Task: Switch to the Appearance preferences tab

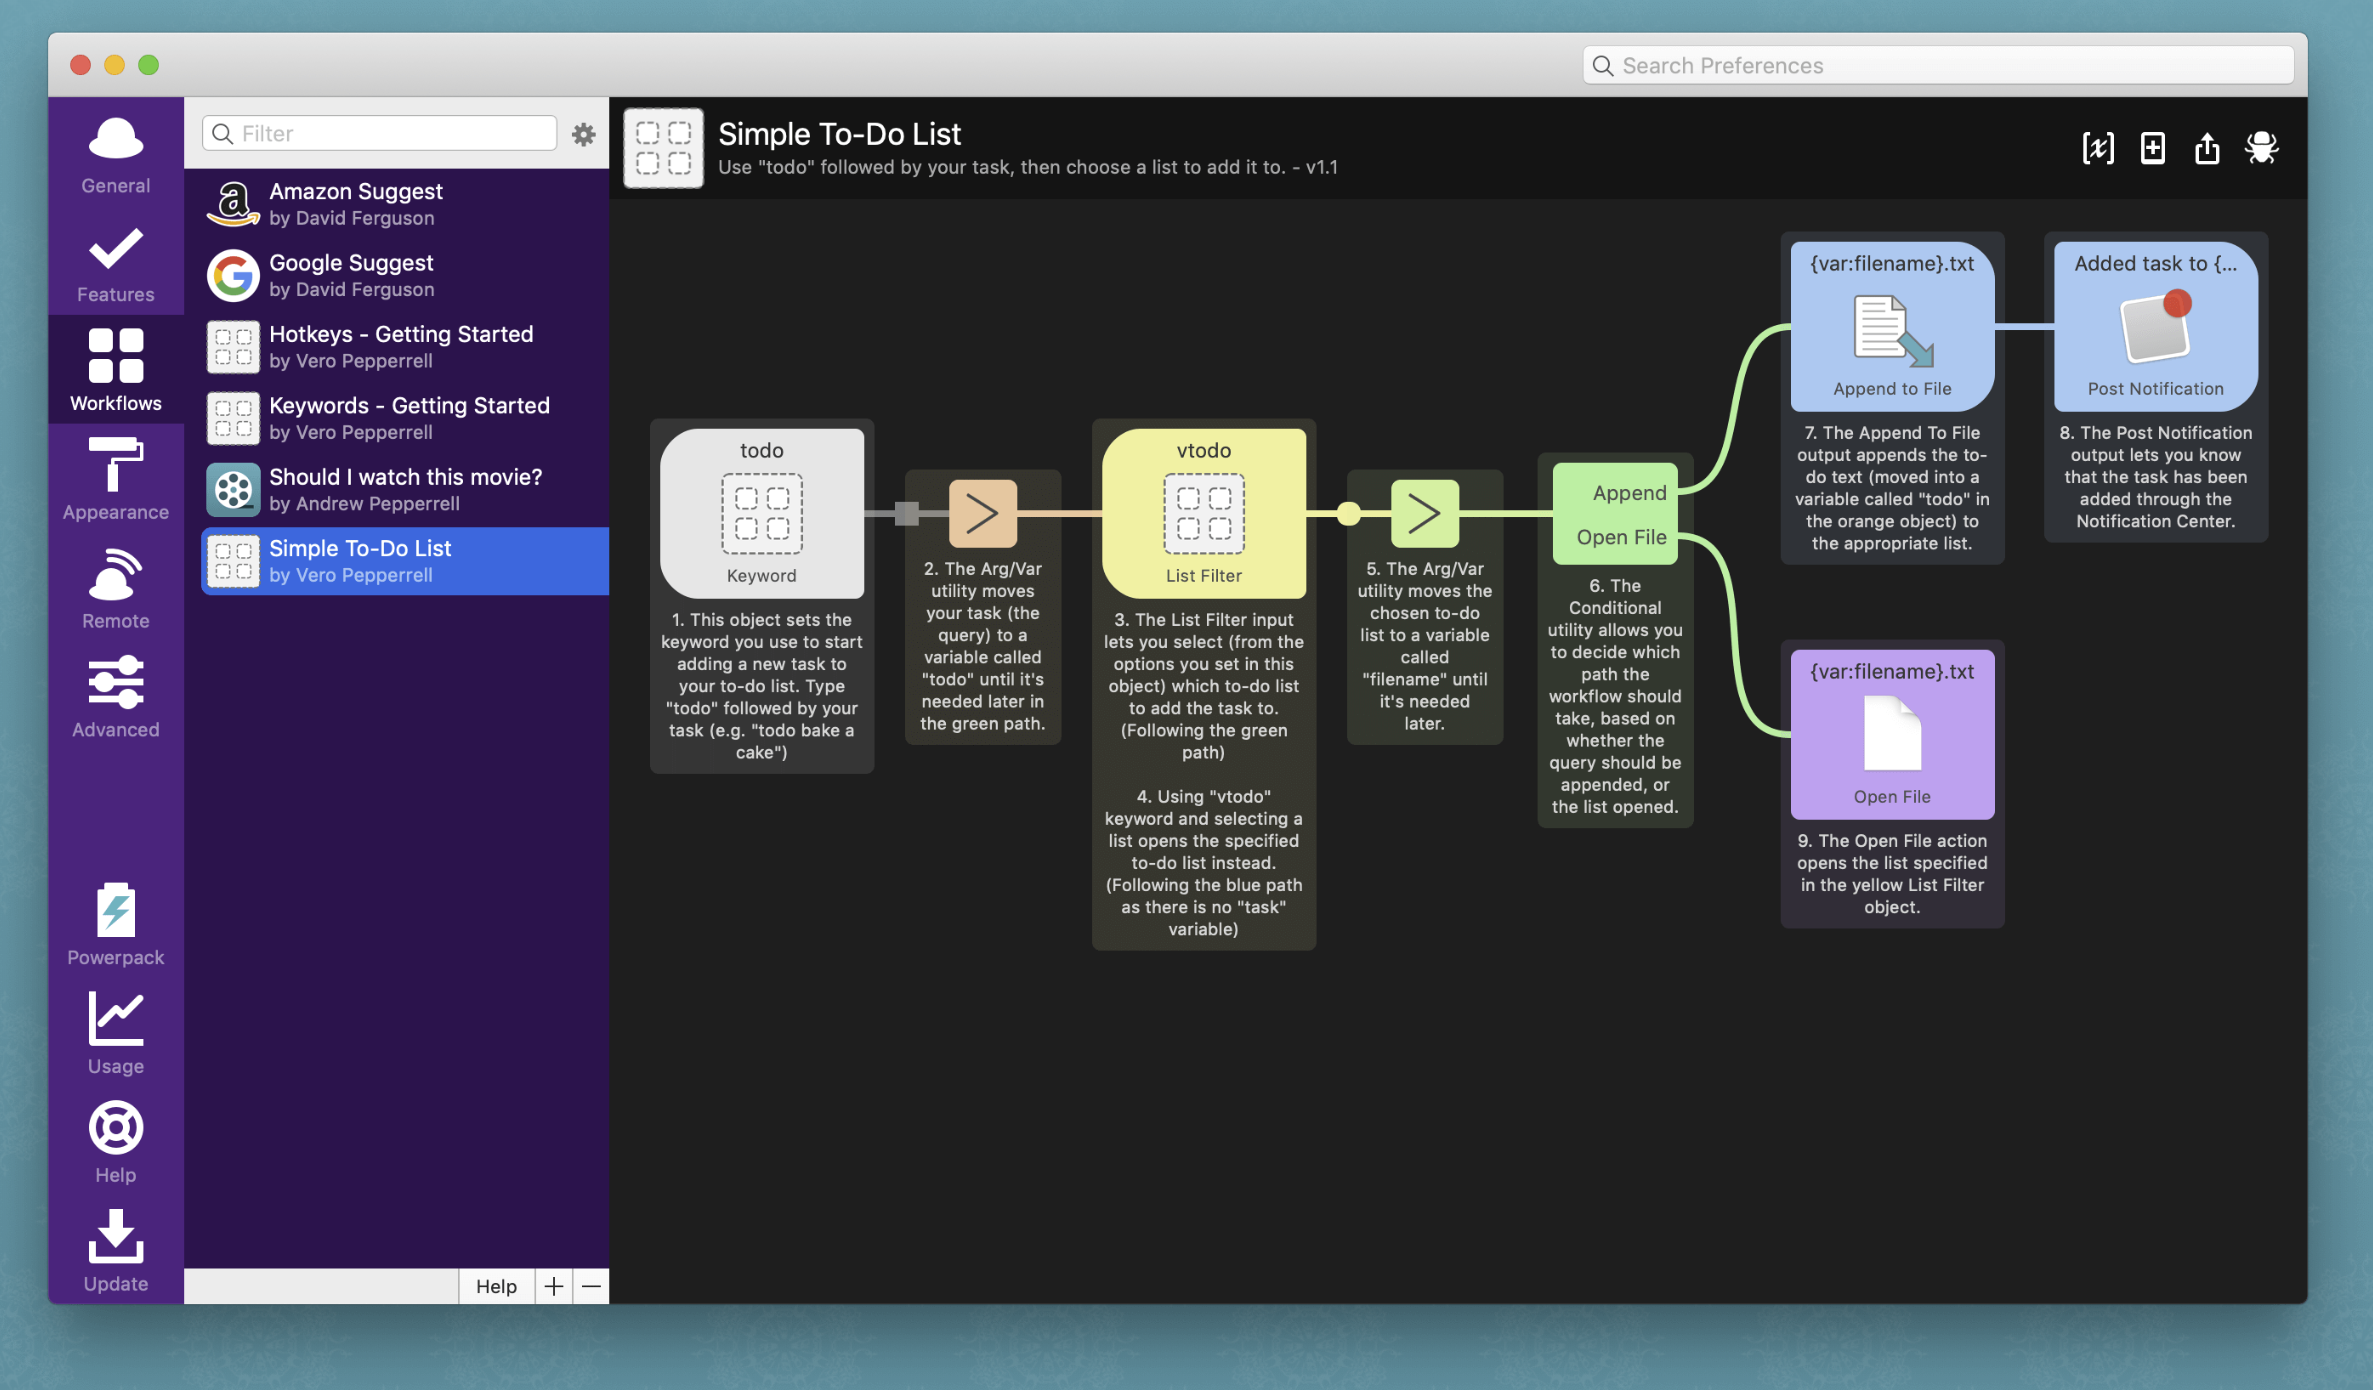Action: point(116,479)
